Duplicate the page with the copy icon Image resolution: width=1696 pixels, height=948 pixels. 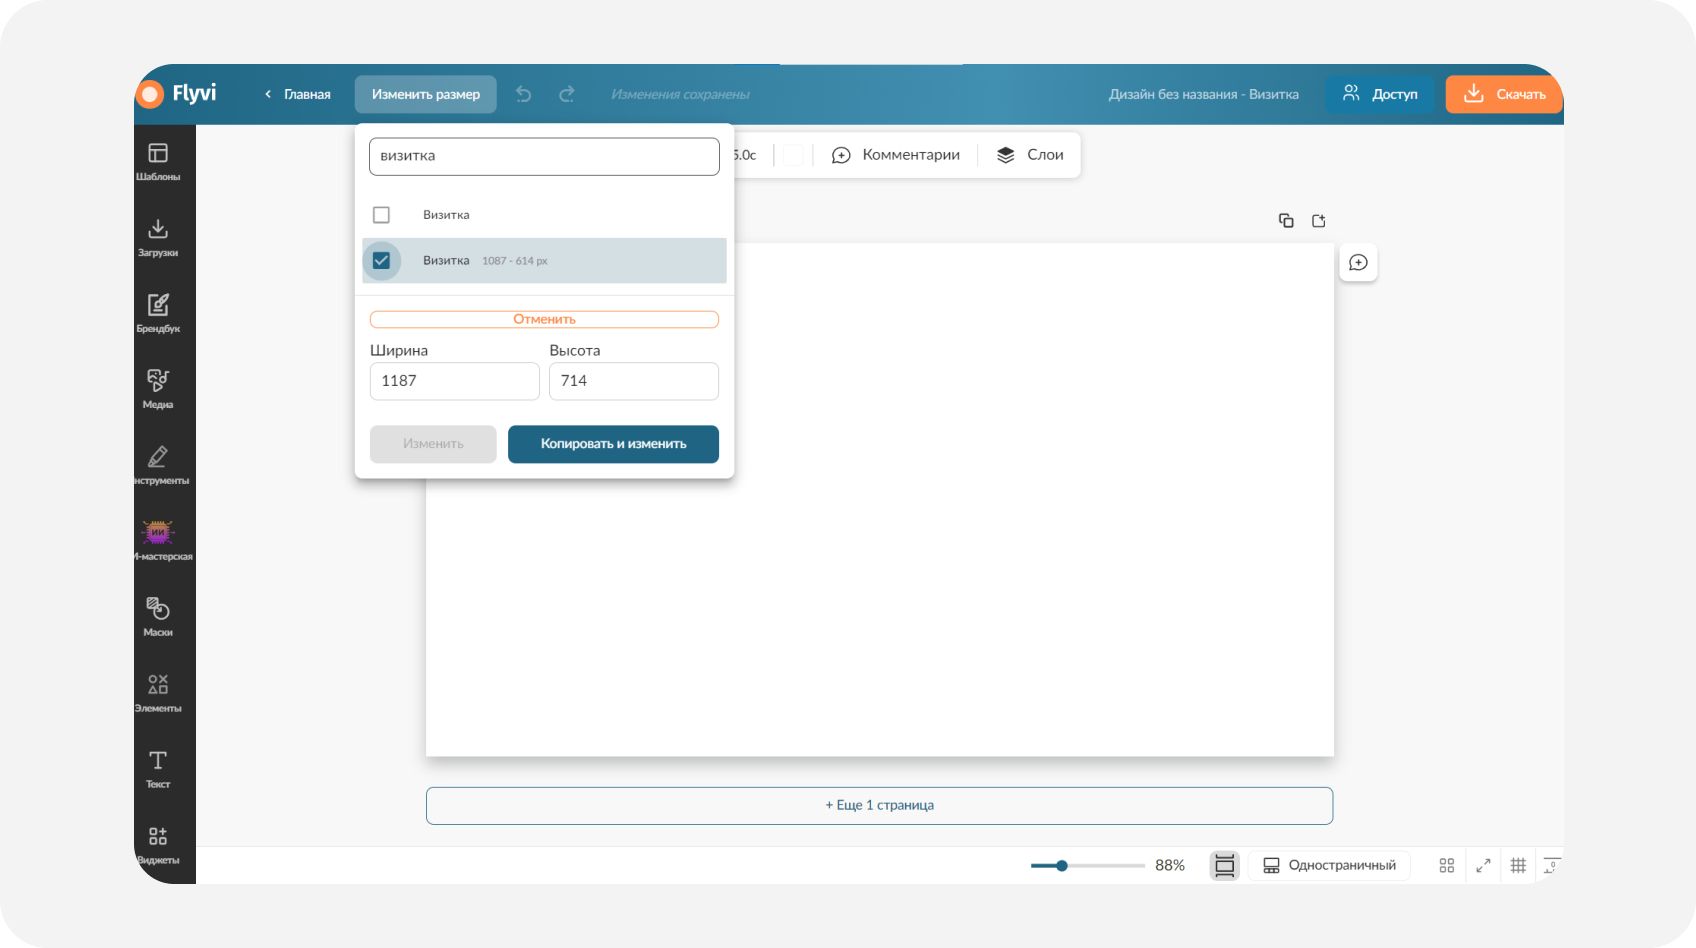[x=1286, y=220]
